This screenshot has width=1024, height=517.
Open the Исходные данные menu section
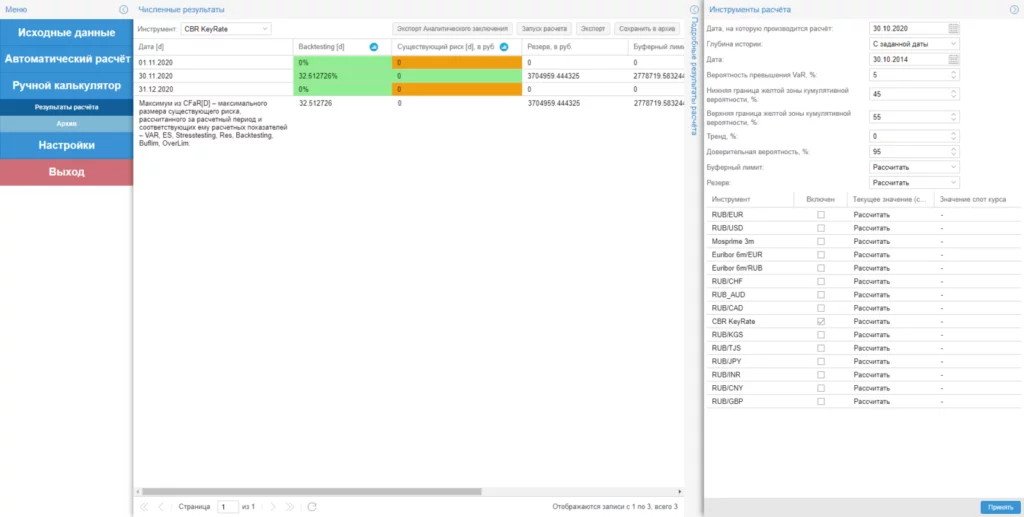(x=66, y=33)
